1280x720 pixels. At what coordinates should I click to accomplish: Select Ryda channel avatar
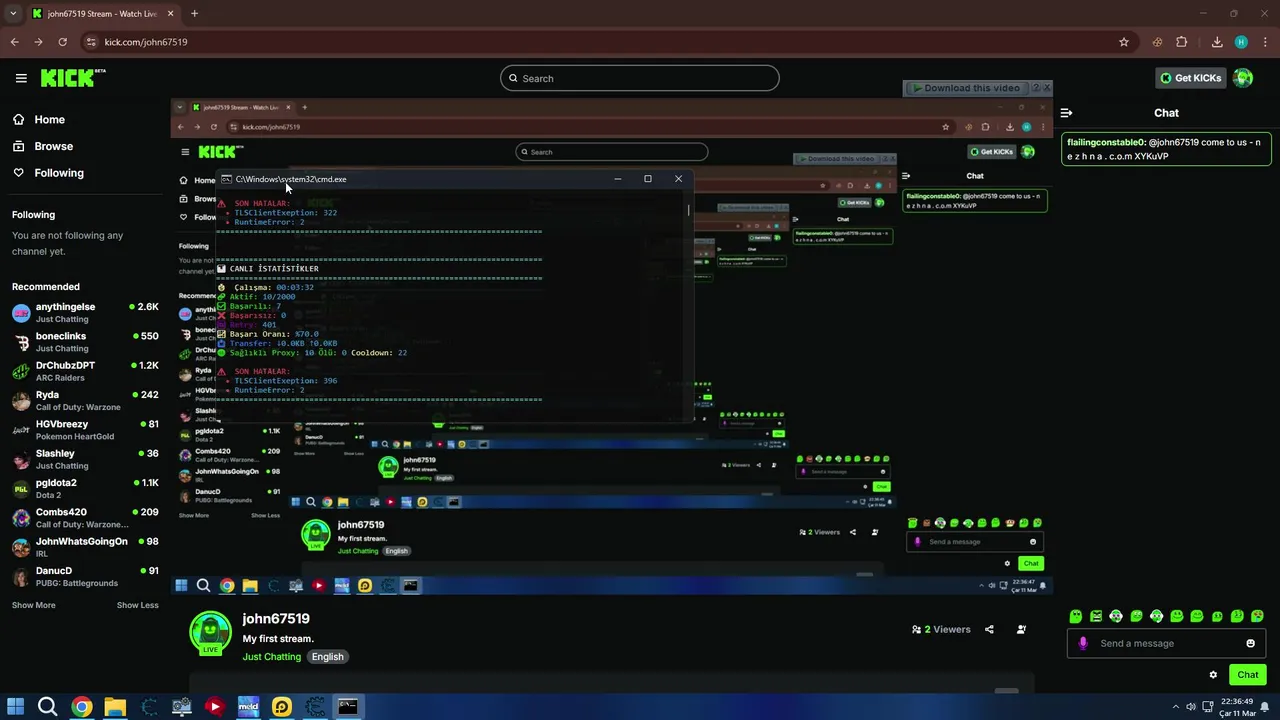click(x=21, y=401)
